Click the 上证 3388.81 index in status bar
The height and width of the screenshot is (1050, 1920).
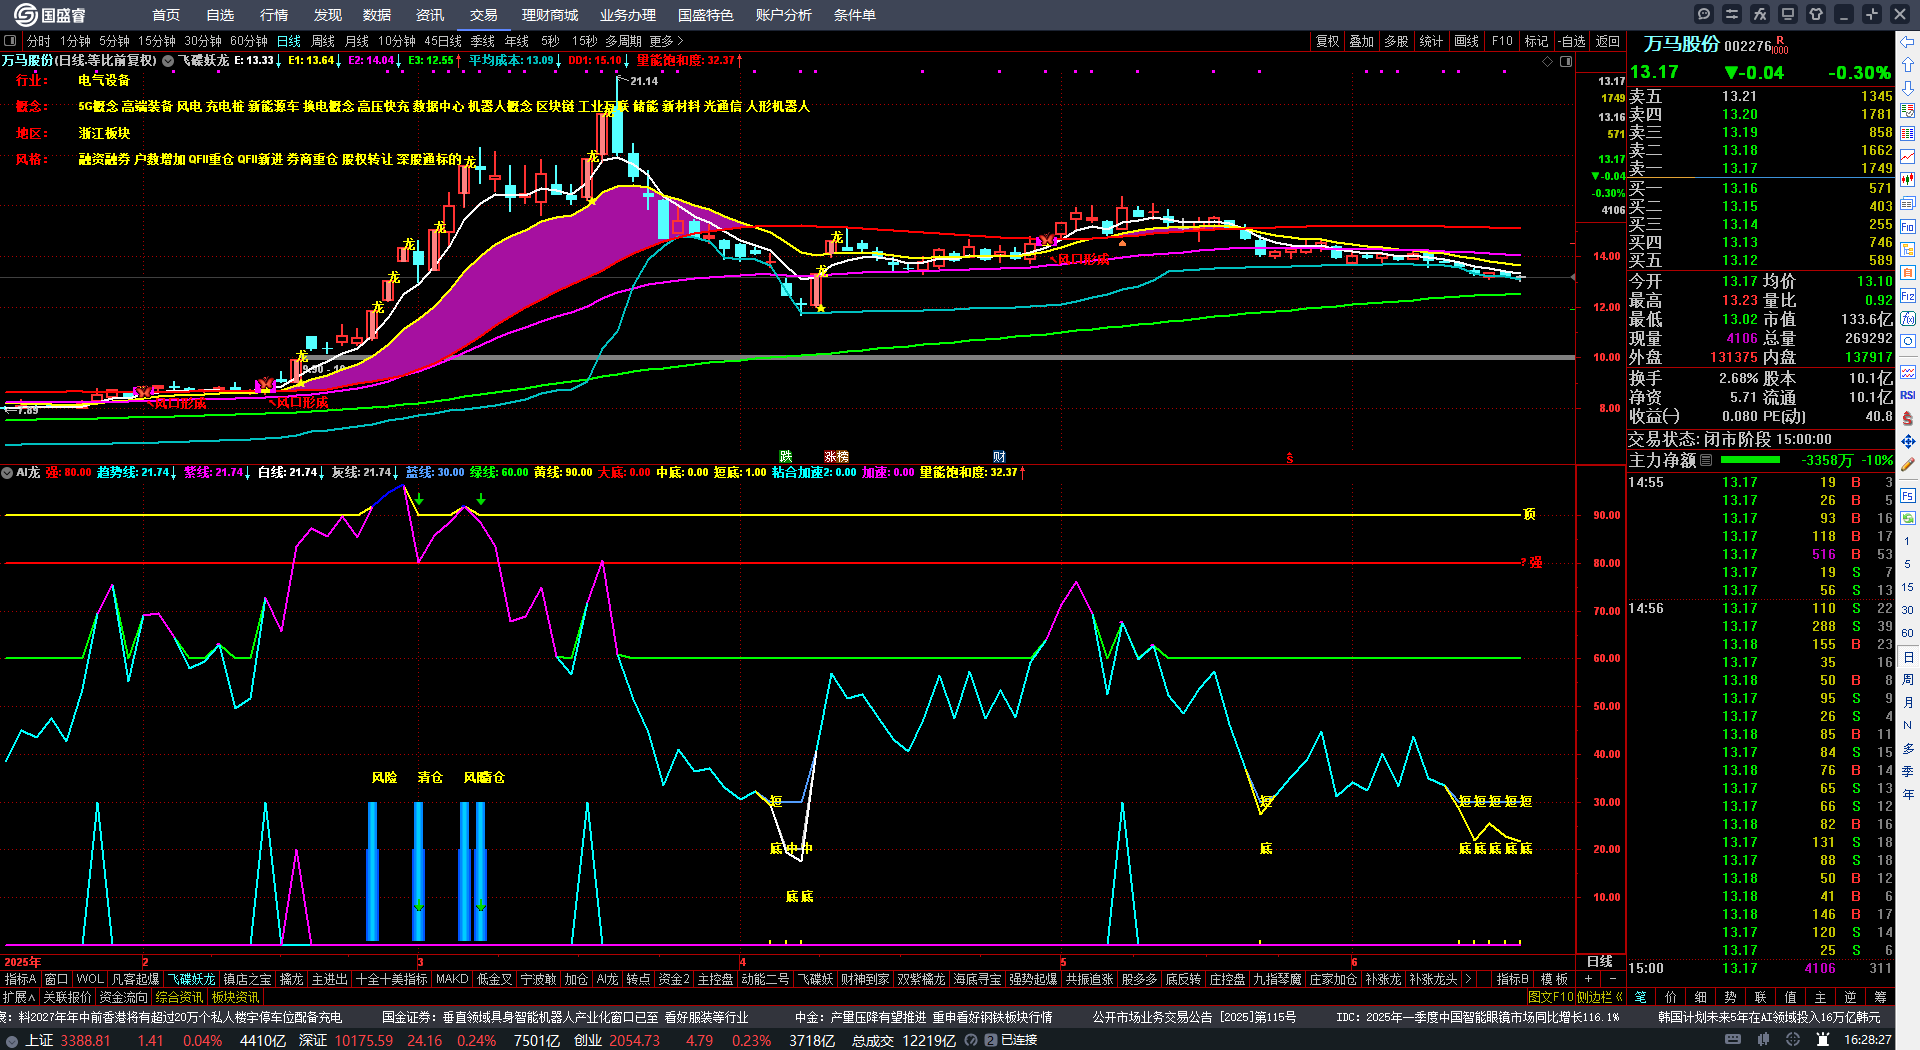[68, 1040]
